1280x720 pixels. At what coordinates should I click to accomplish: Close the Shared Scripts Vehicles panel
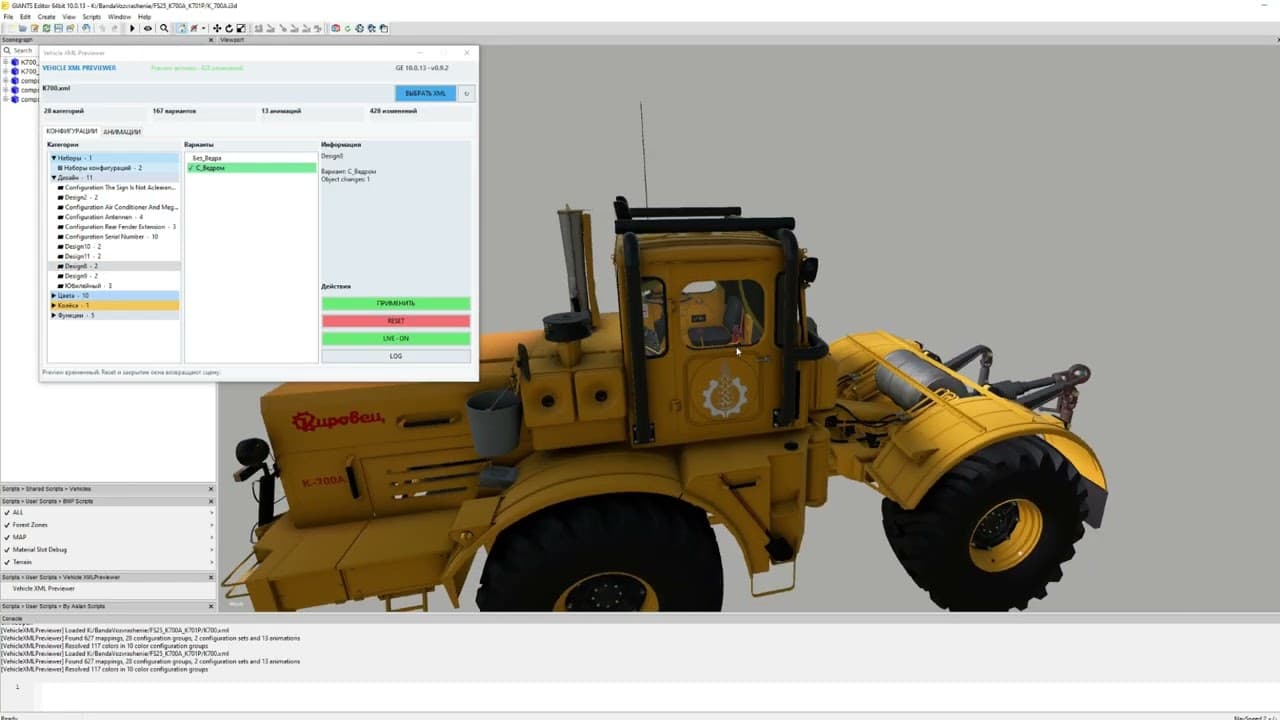click(211, 488)
